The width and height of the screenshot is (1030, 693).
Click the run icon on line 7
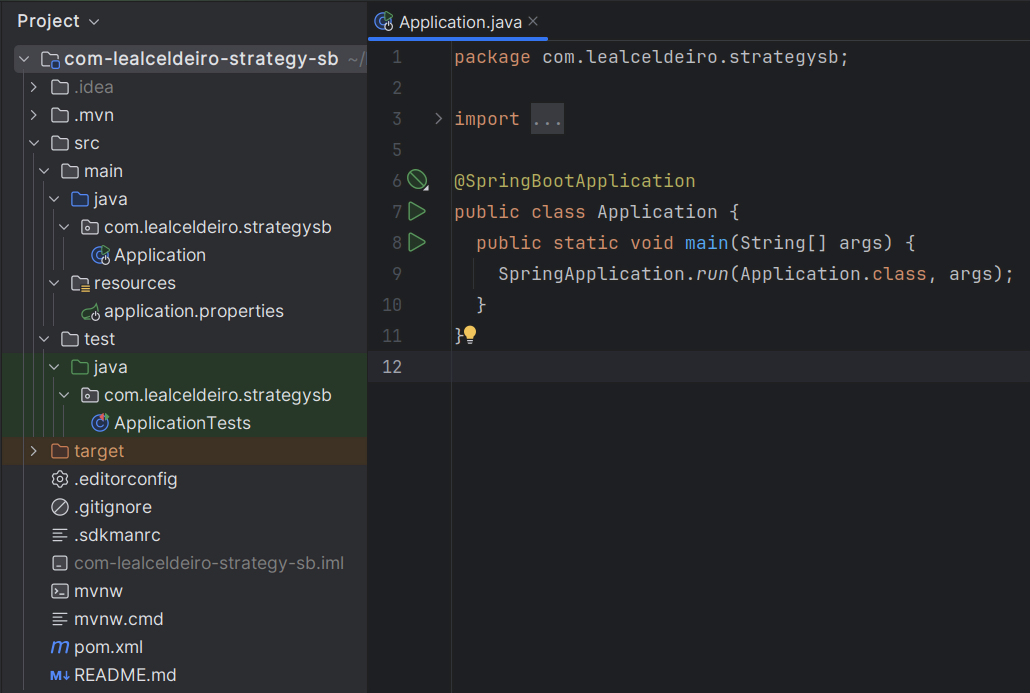tap(417, 211)
